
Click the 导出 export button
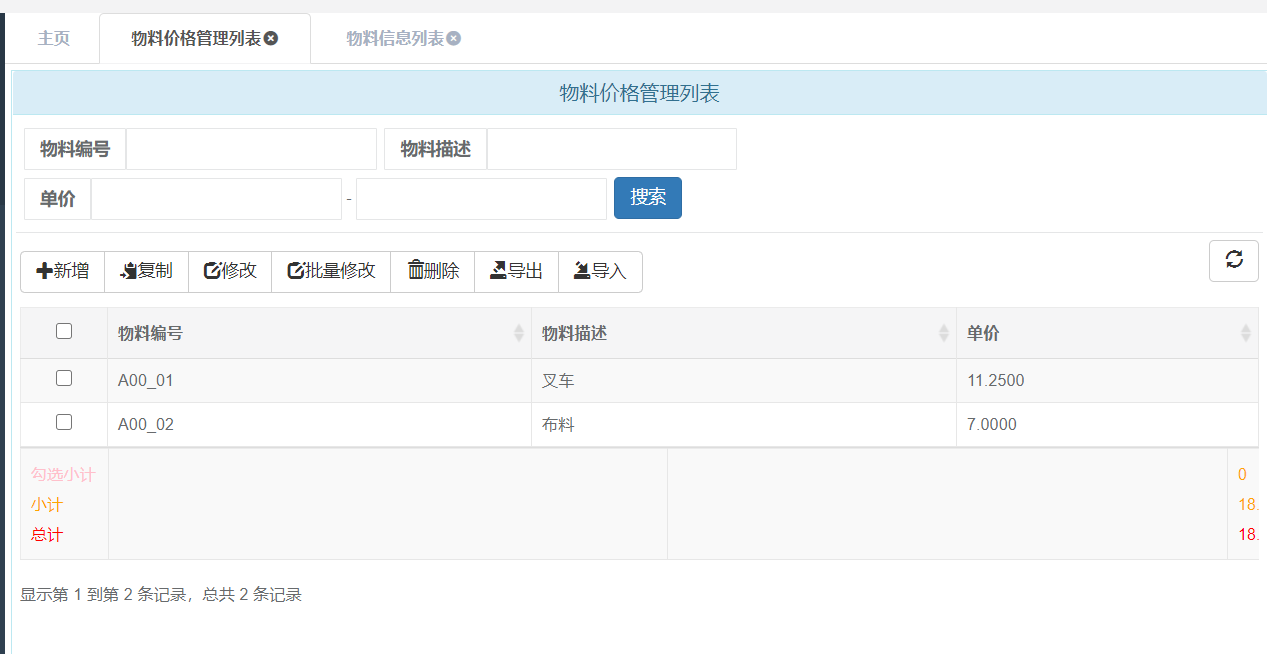pyautogui.click(x=516, y=271)
